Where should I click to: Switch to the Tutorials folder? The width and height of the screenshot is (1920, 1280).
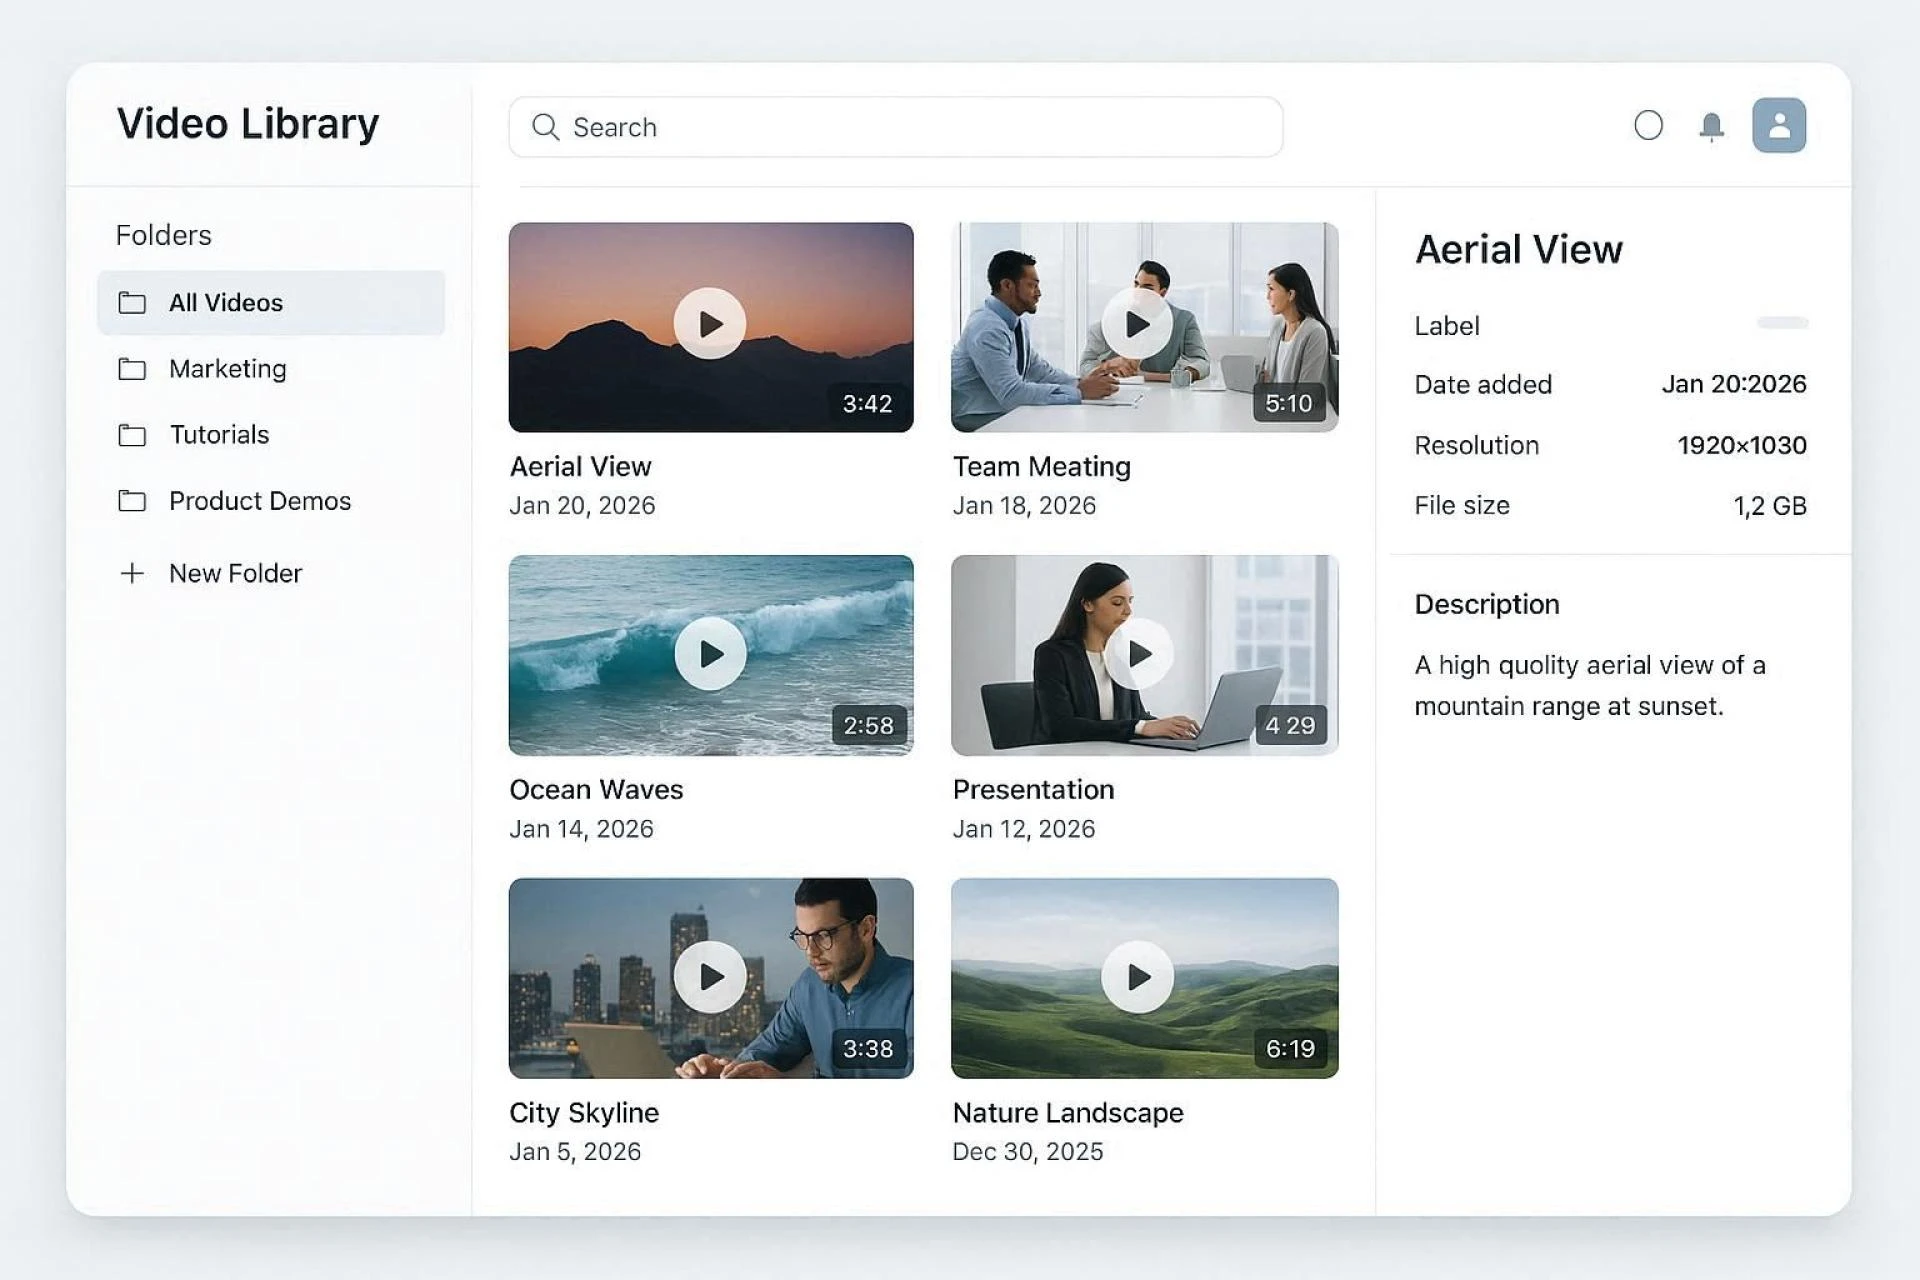pyautogui.click(x=219, y=435)
